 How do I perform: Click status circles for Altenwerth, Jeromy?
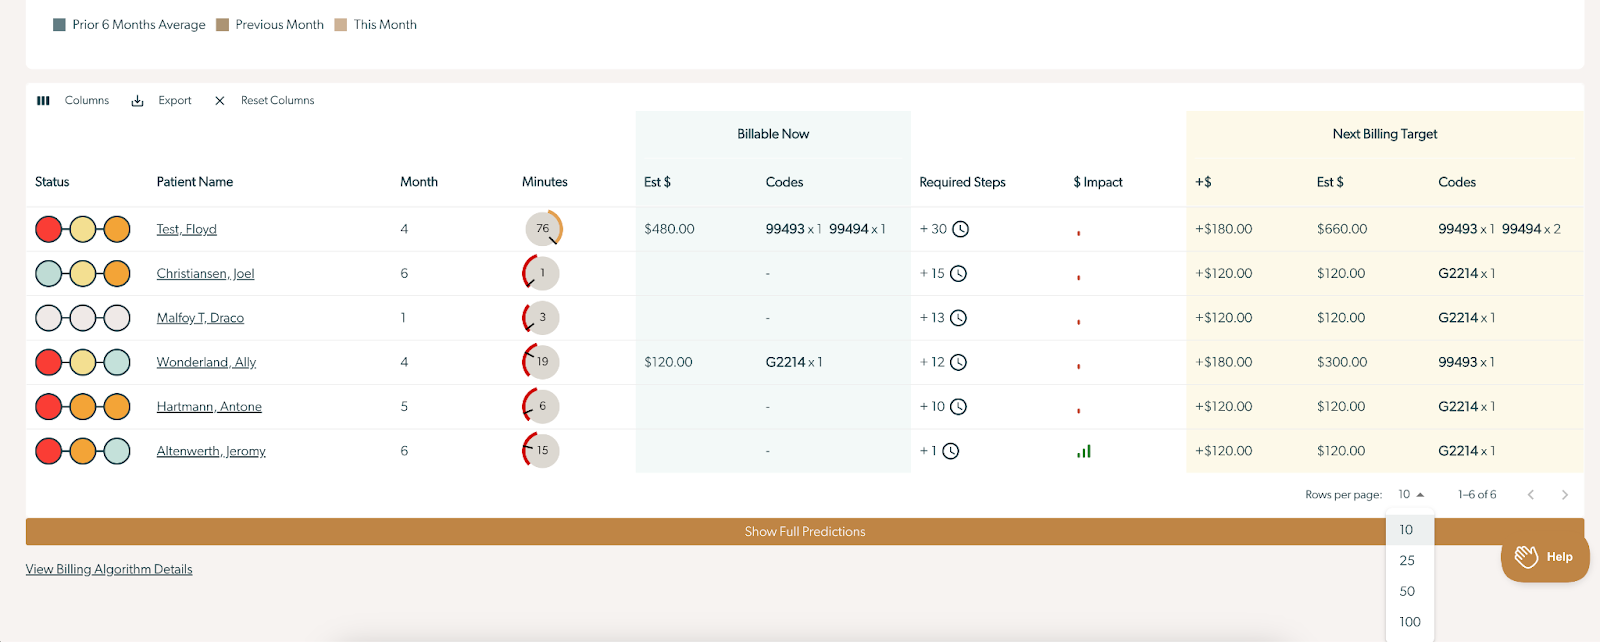pos(83,451)
